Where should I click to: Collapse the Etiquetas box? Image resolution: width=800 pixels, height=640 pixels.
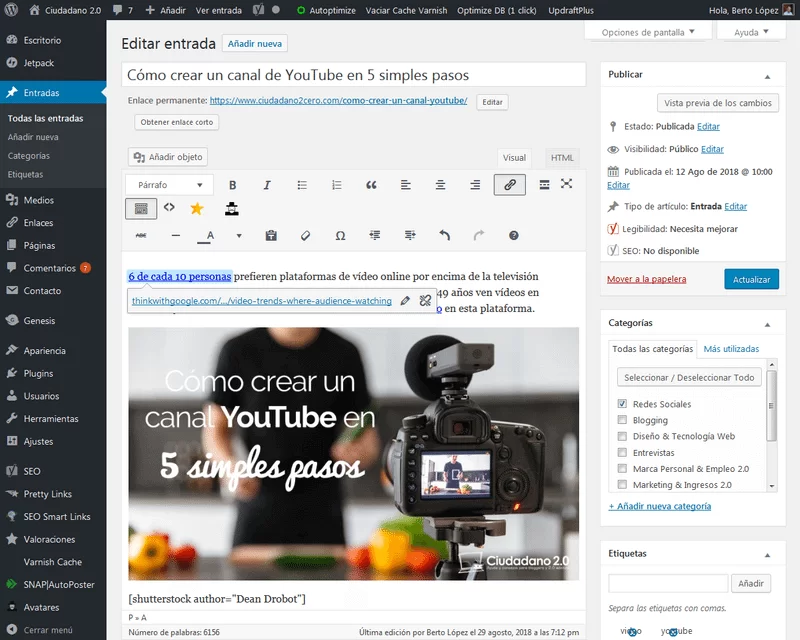click(x=767, y=555)
